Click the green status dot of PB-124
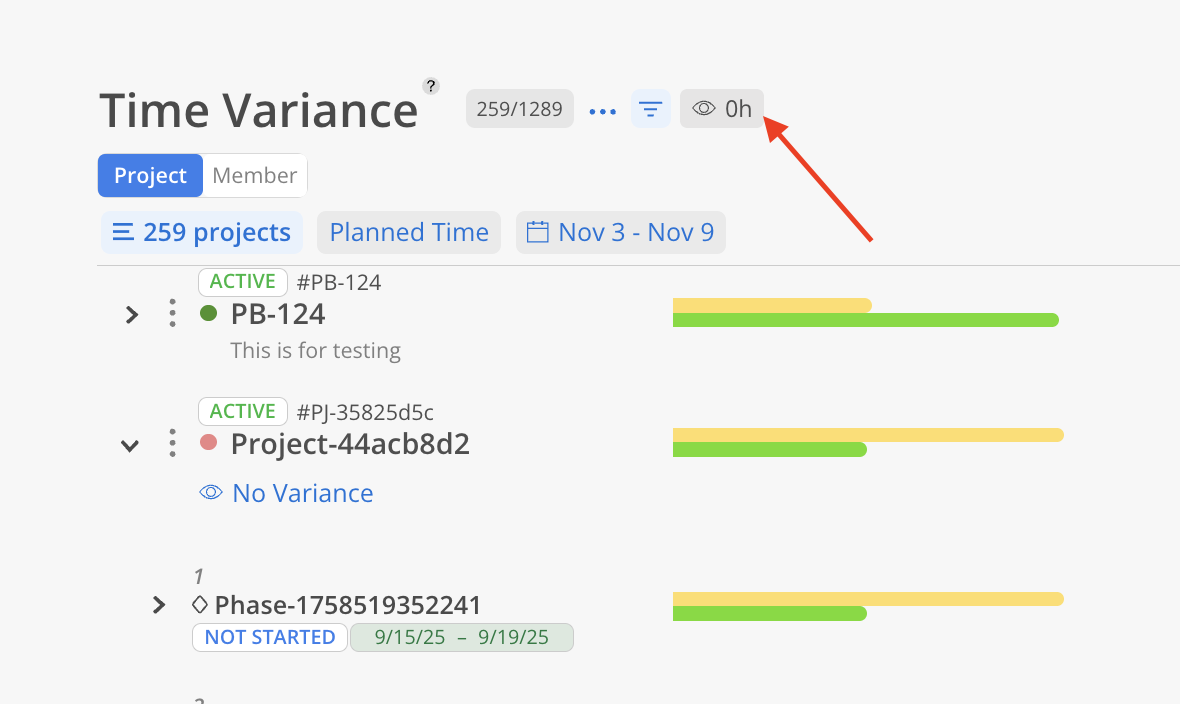This screenshot has width=1180, height=704. (x=209, y=313)
